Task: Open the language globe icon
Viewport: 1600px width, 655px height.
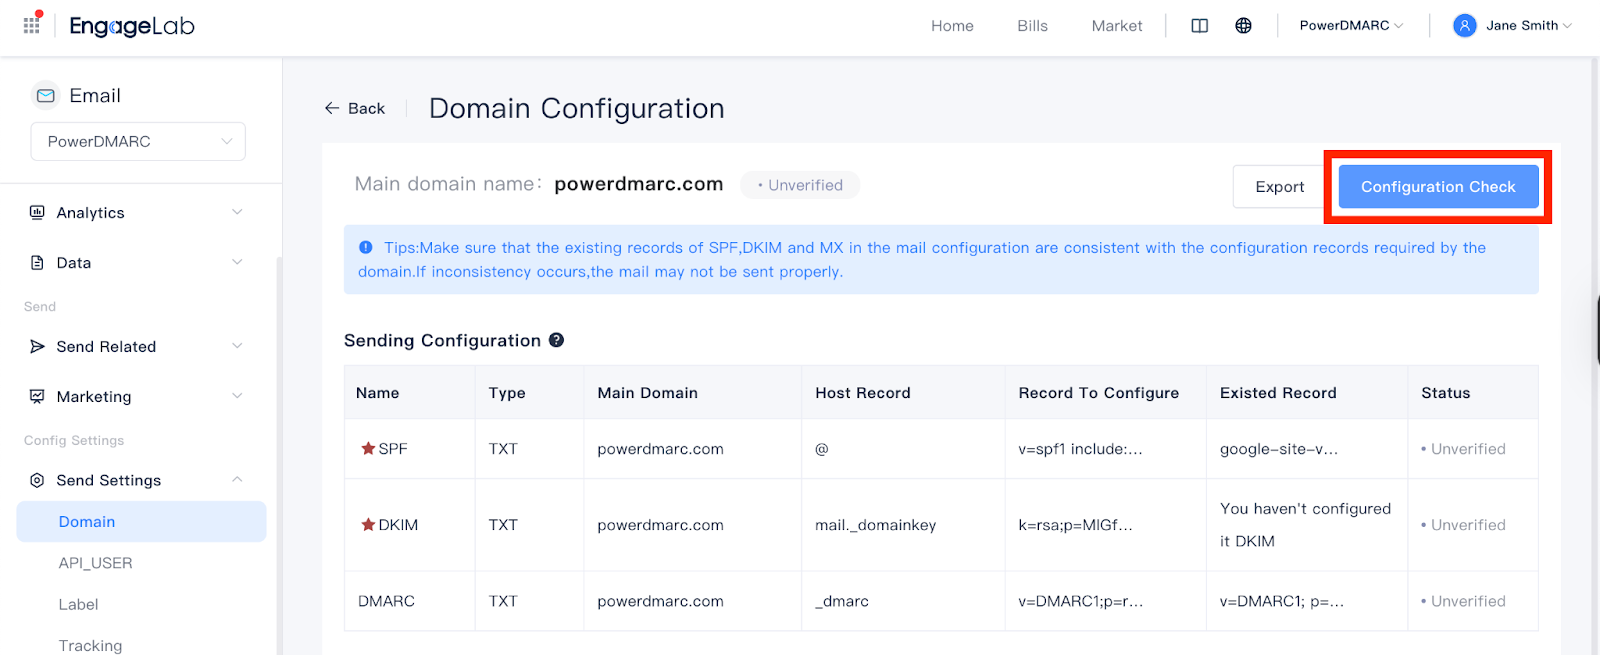Action: pyautogui.click(x=1243, y=26)
